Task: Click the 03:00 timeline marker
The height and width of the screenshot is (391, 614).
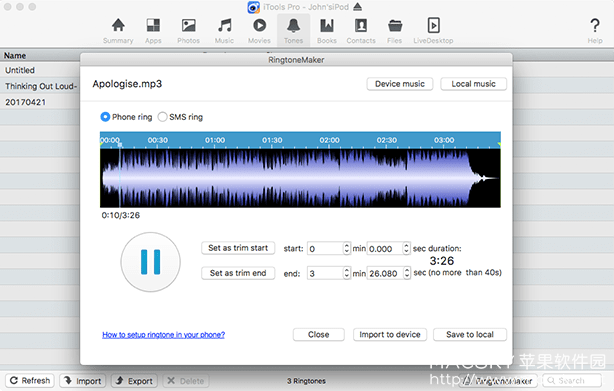Action: coord(444,140)
